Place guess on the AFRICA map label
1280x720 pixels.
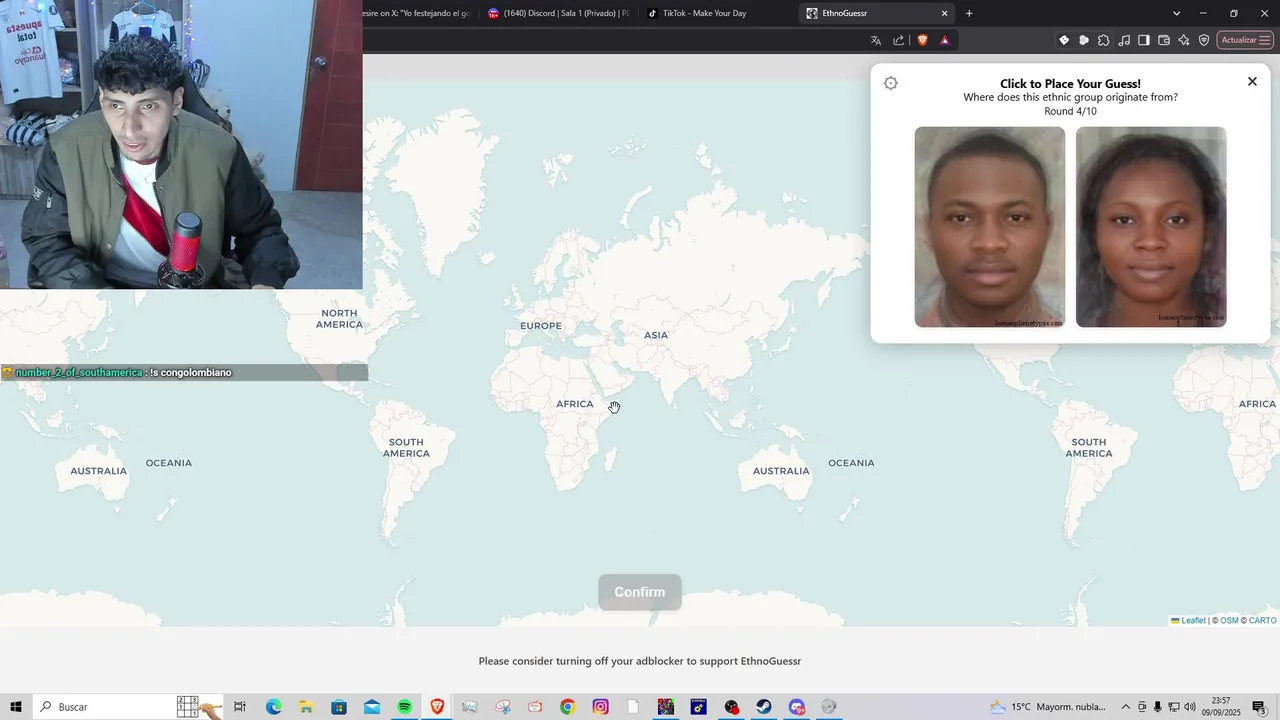click(x=575, y=404)
